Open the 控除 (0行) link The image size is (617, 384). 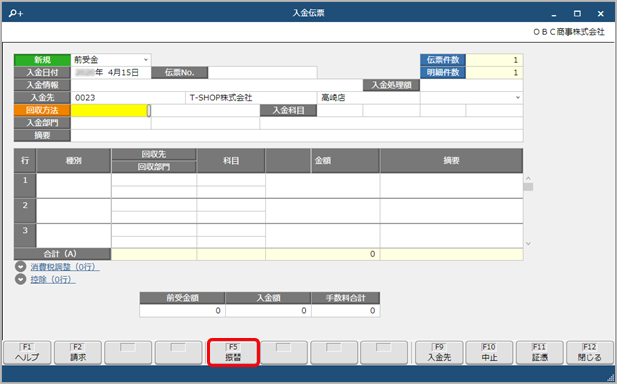53,279
